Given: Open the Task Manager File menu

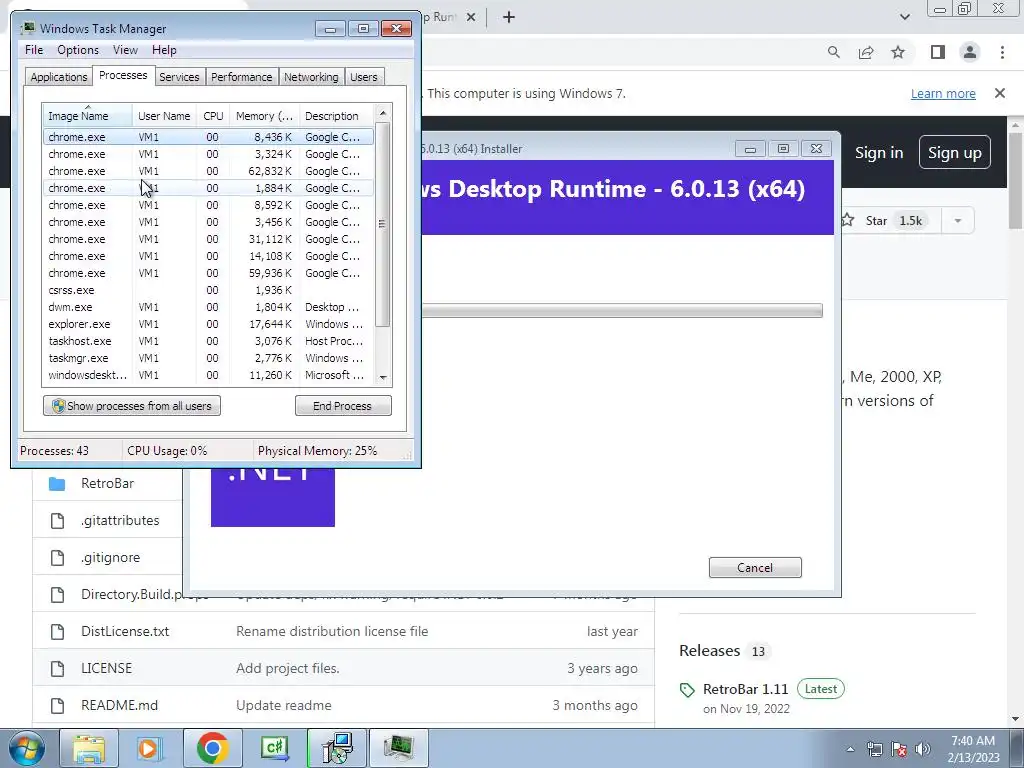Looking at the screenshot, I should click(34, 50).
